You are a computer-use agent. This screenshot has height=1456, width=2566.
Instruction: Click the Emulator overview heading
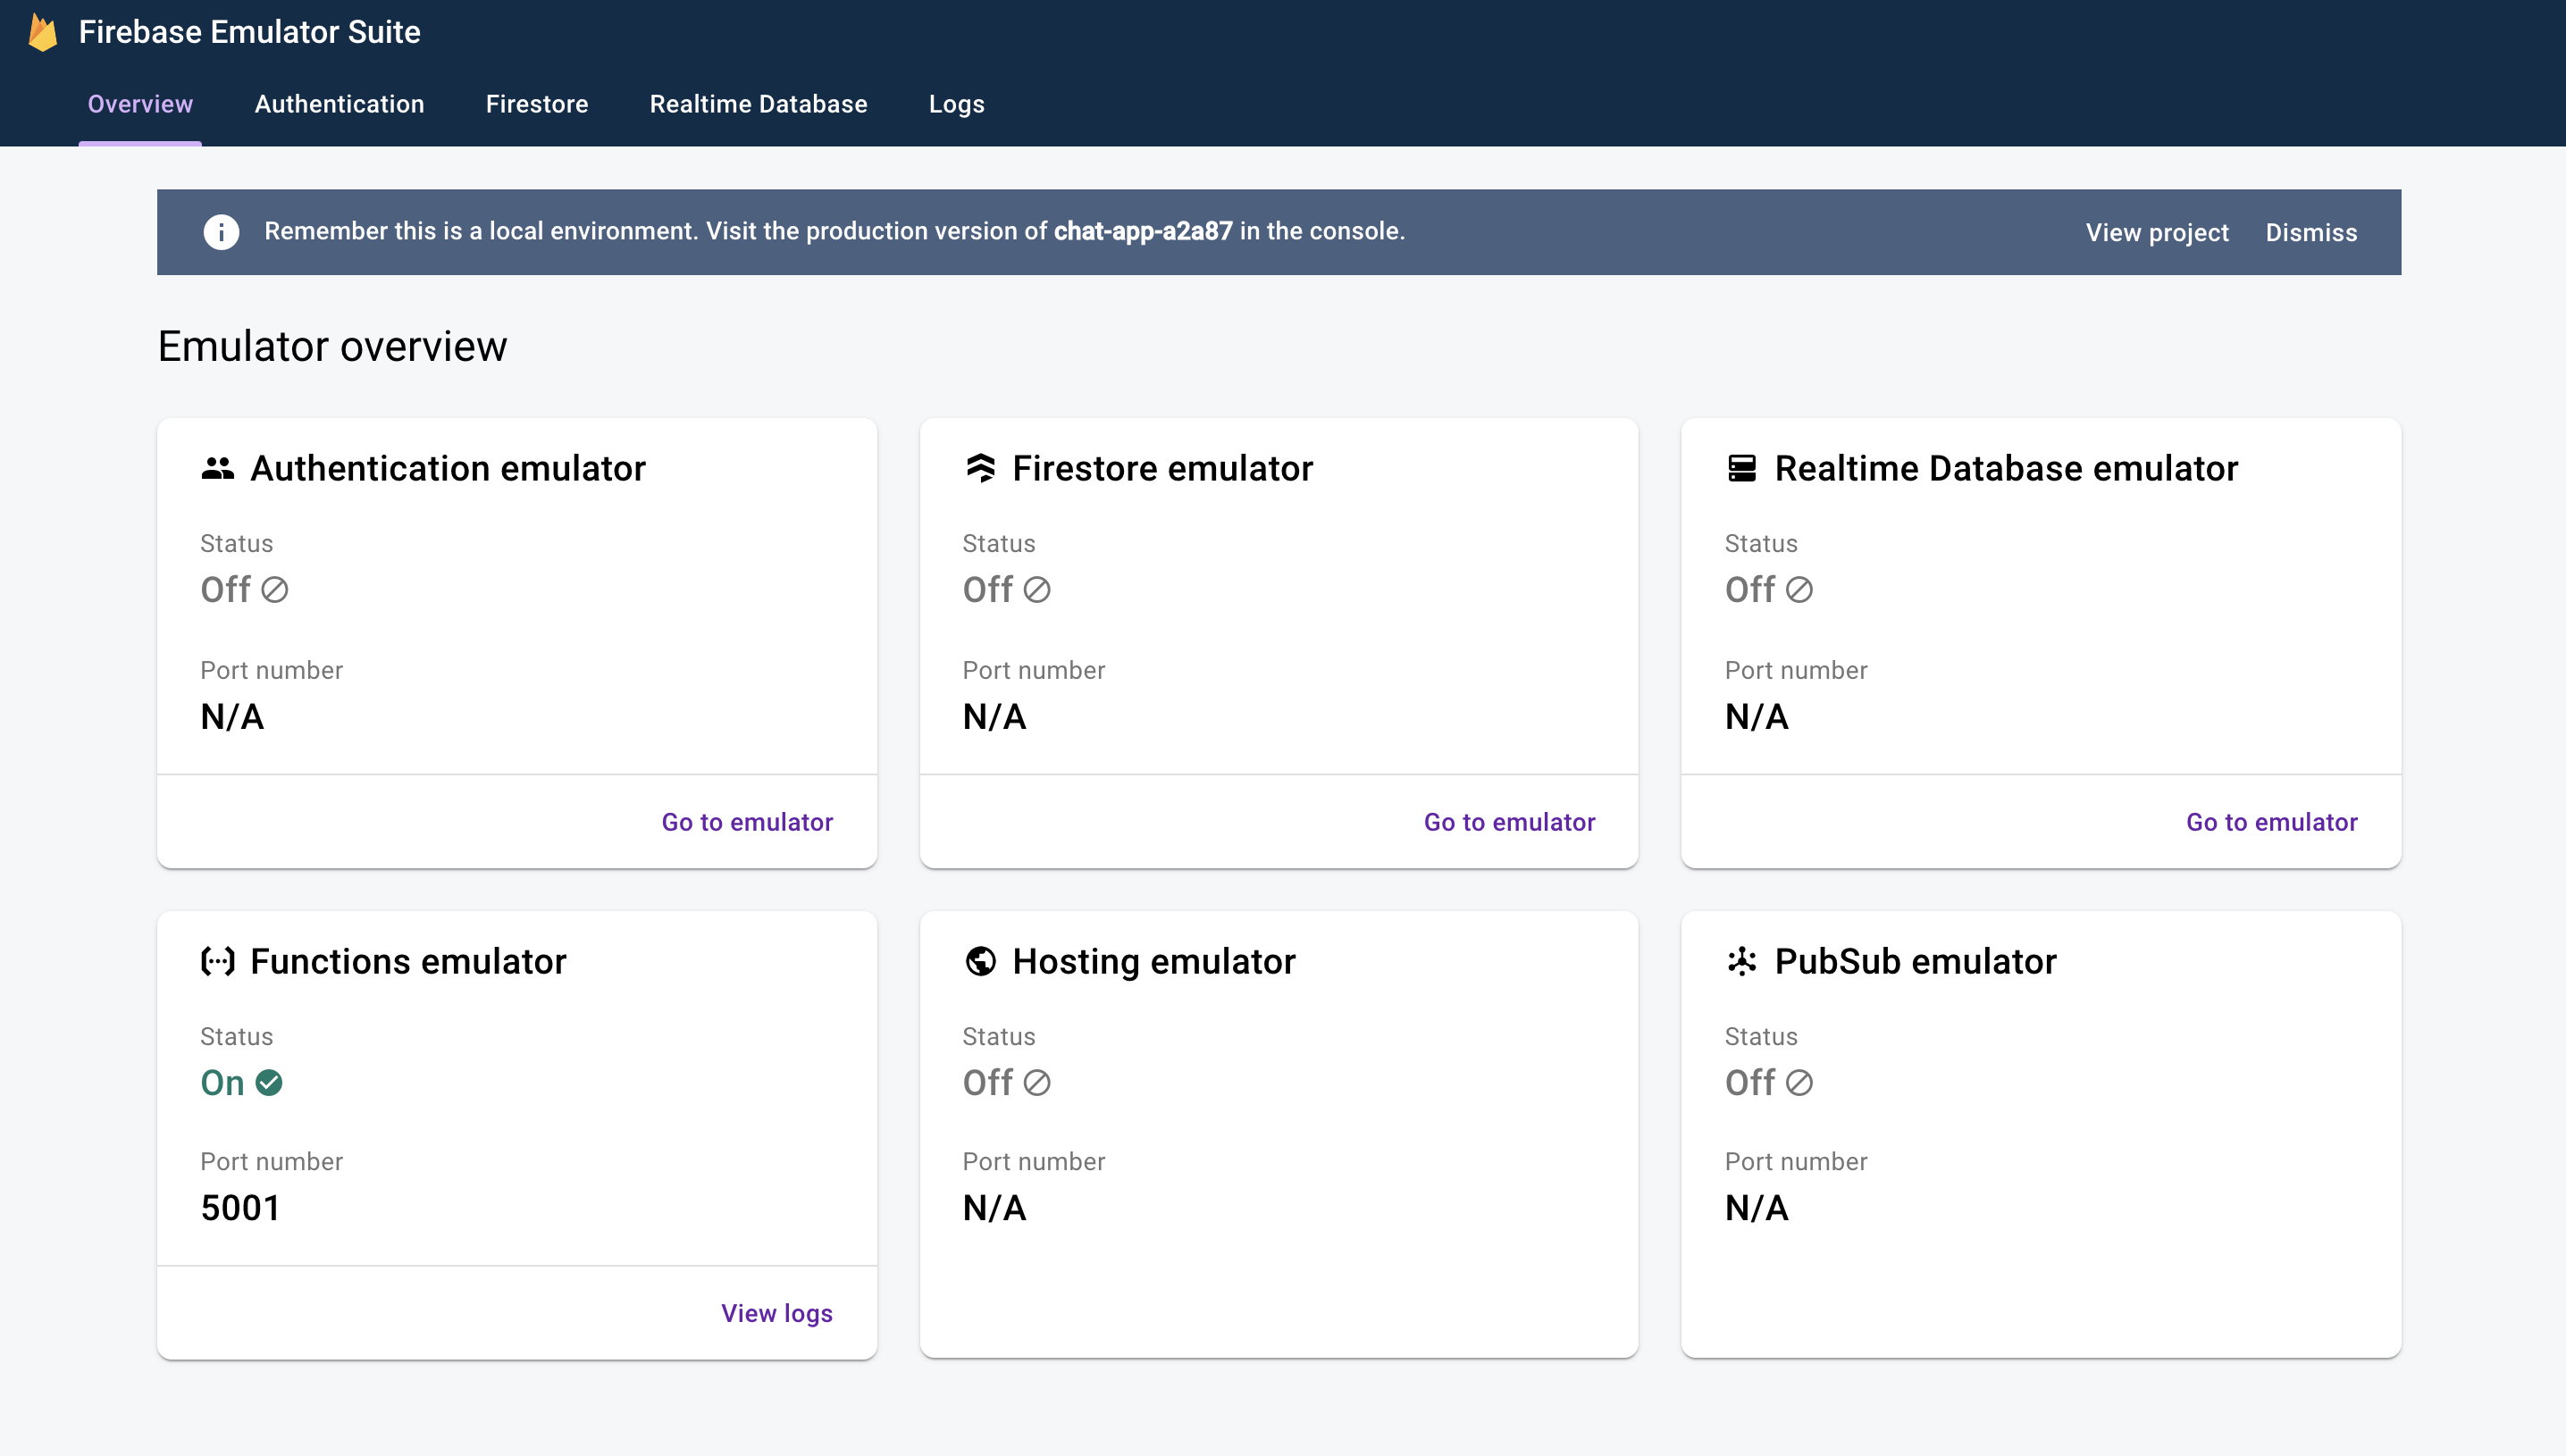[332, 346]
